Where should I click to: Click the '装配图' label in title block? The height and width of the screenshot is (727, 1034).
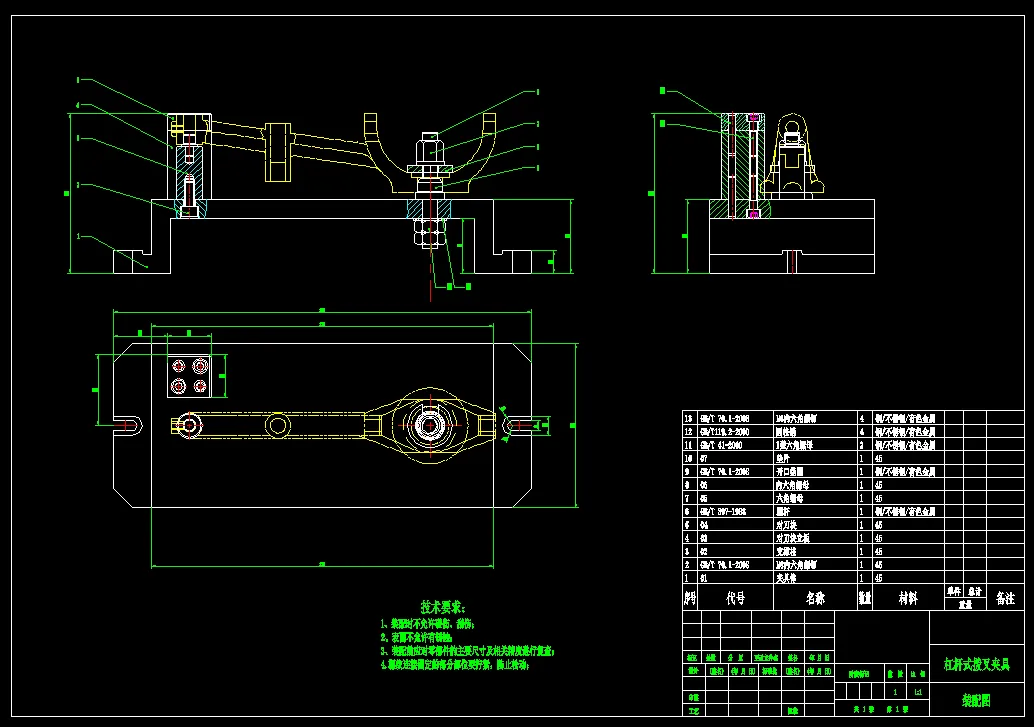tap(976, 701)
